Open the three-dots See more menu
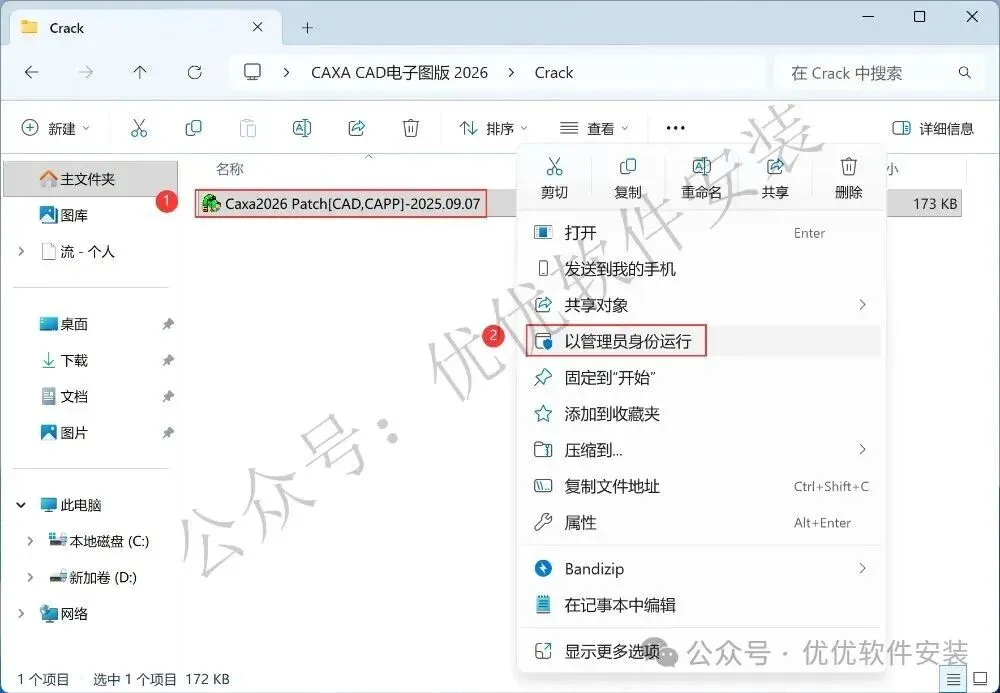The image size is (1000, 693). tap(675, 128)
